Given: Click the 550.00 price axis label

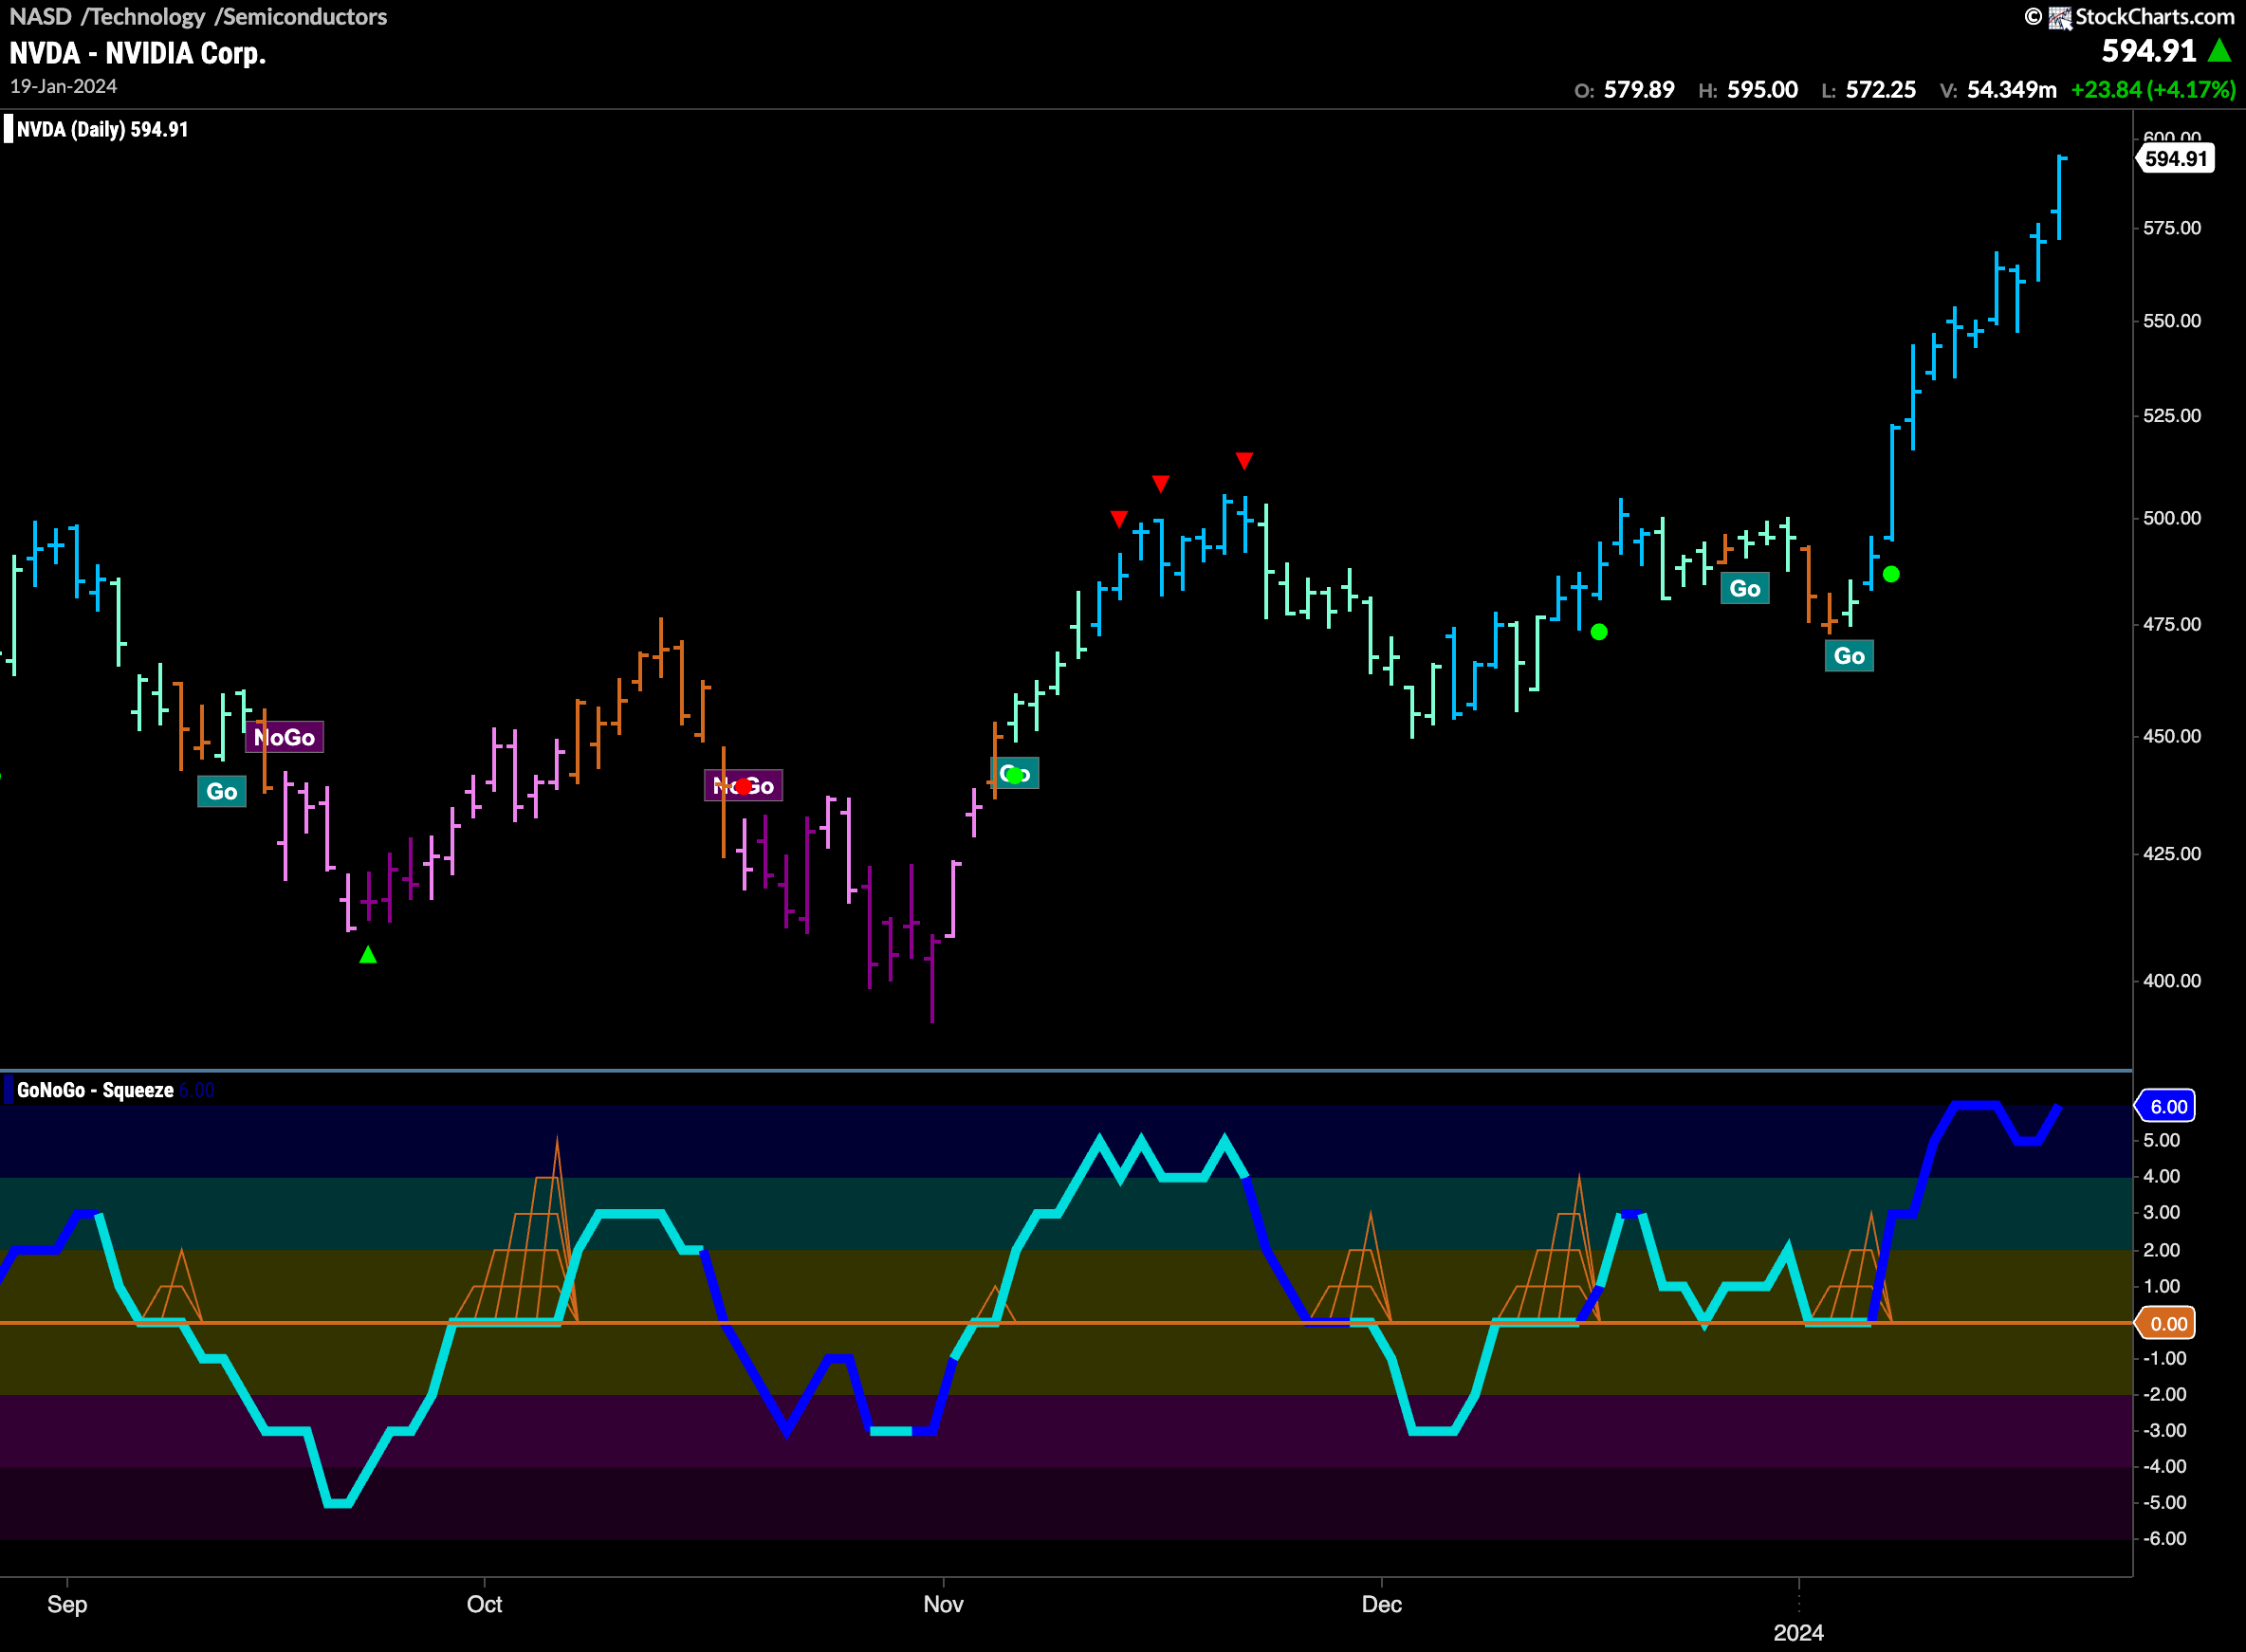Looking at the screenshot, I should pos(2171,321).
